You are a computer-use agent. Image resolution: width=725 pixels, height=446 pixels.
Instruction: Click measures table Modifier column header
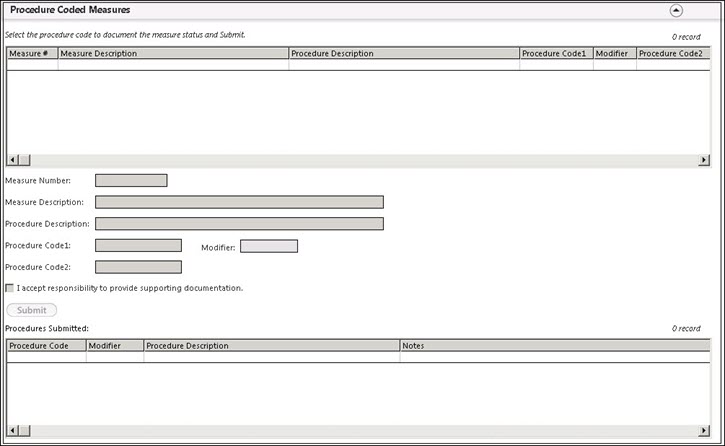(614, 53)
